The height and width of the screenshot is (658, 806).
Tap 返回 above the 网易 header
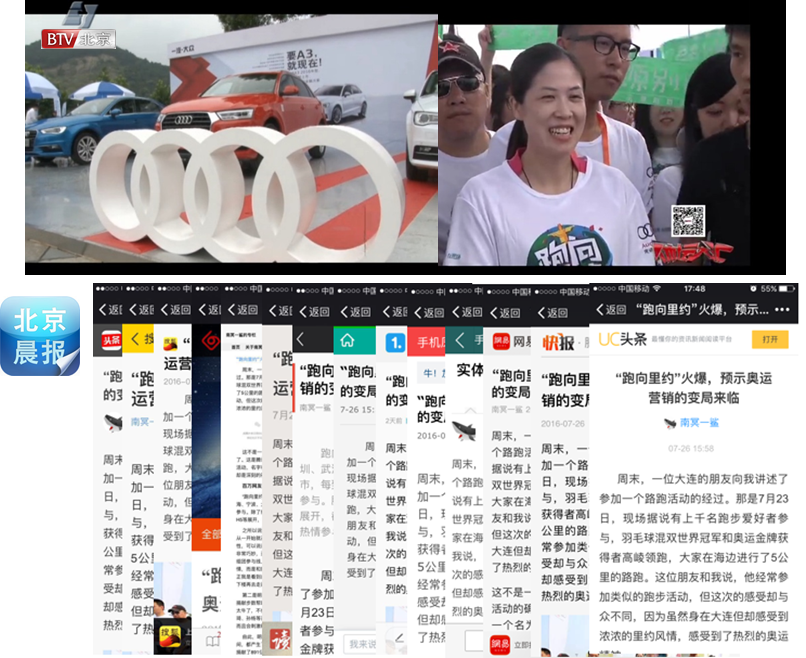505,313
